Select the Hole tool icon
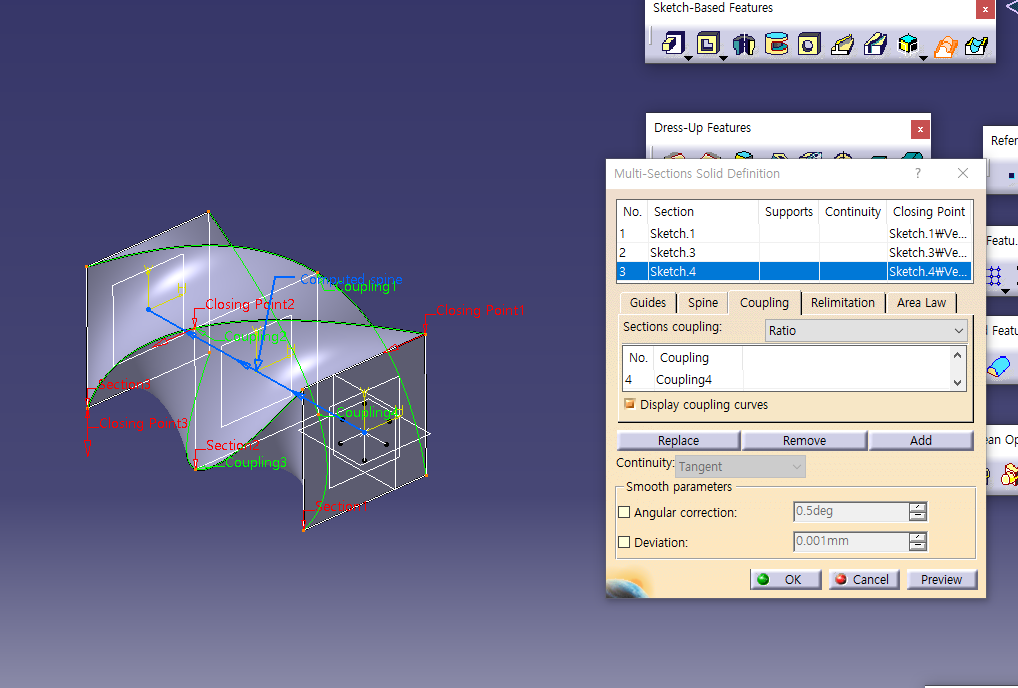Screen dimensions: 1018x688 (x=809, y=43)
